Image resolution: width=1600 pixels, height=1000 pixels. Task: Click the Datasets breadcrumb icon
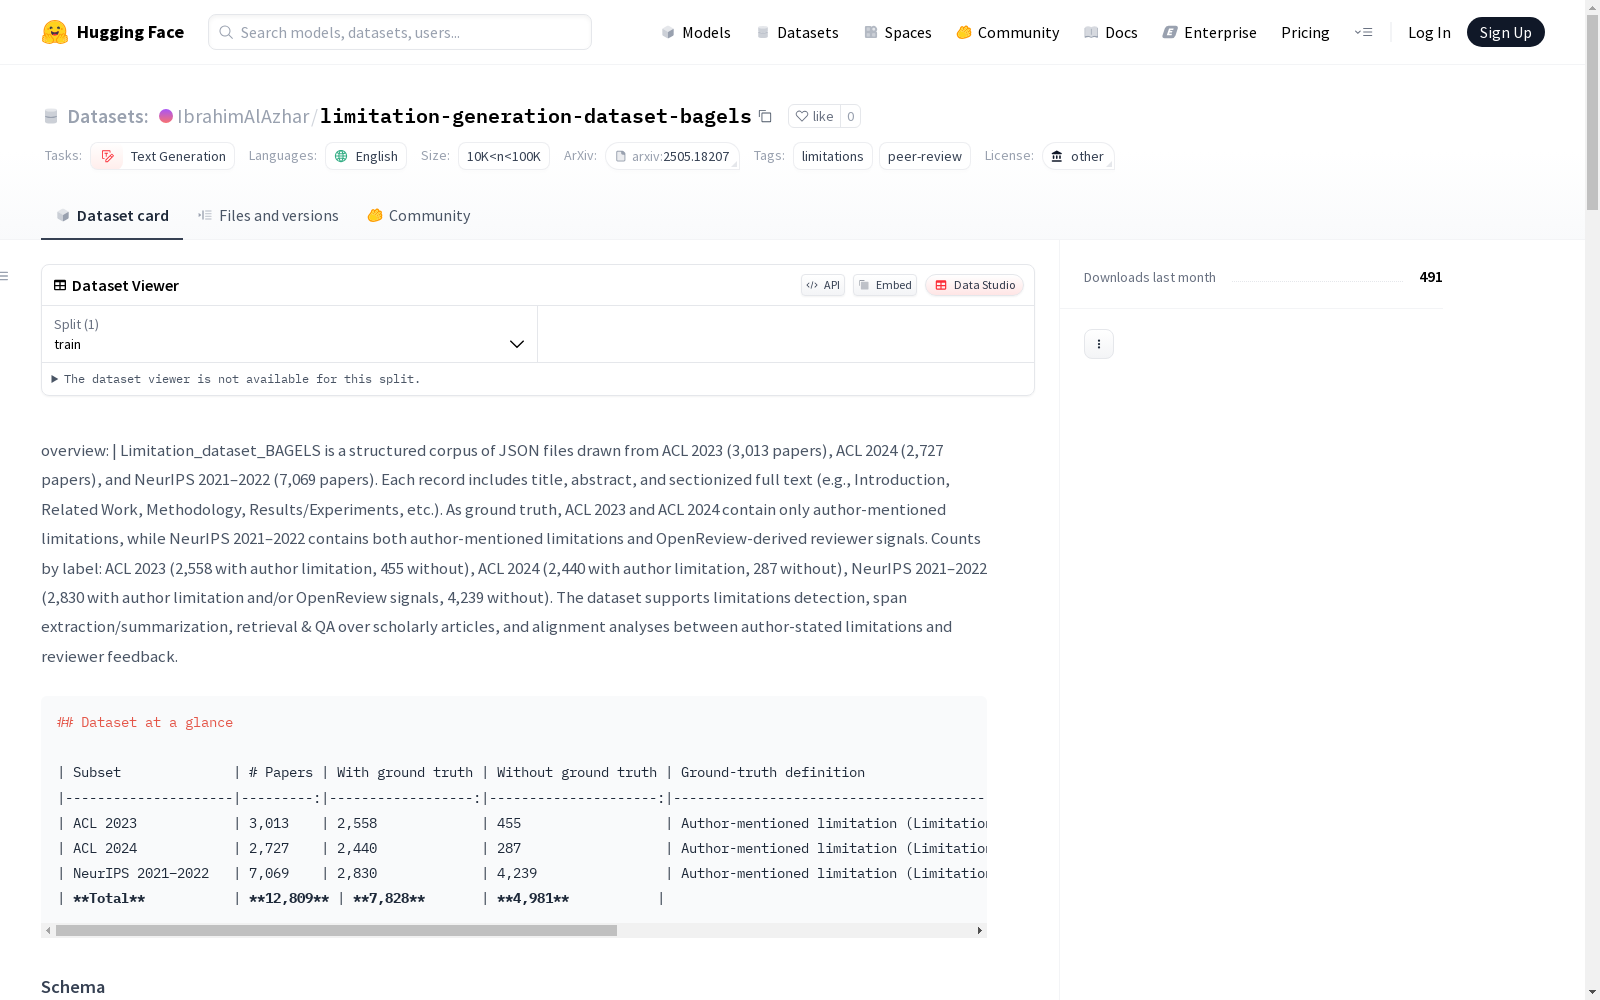(x=51, y=116)
